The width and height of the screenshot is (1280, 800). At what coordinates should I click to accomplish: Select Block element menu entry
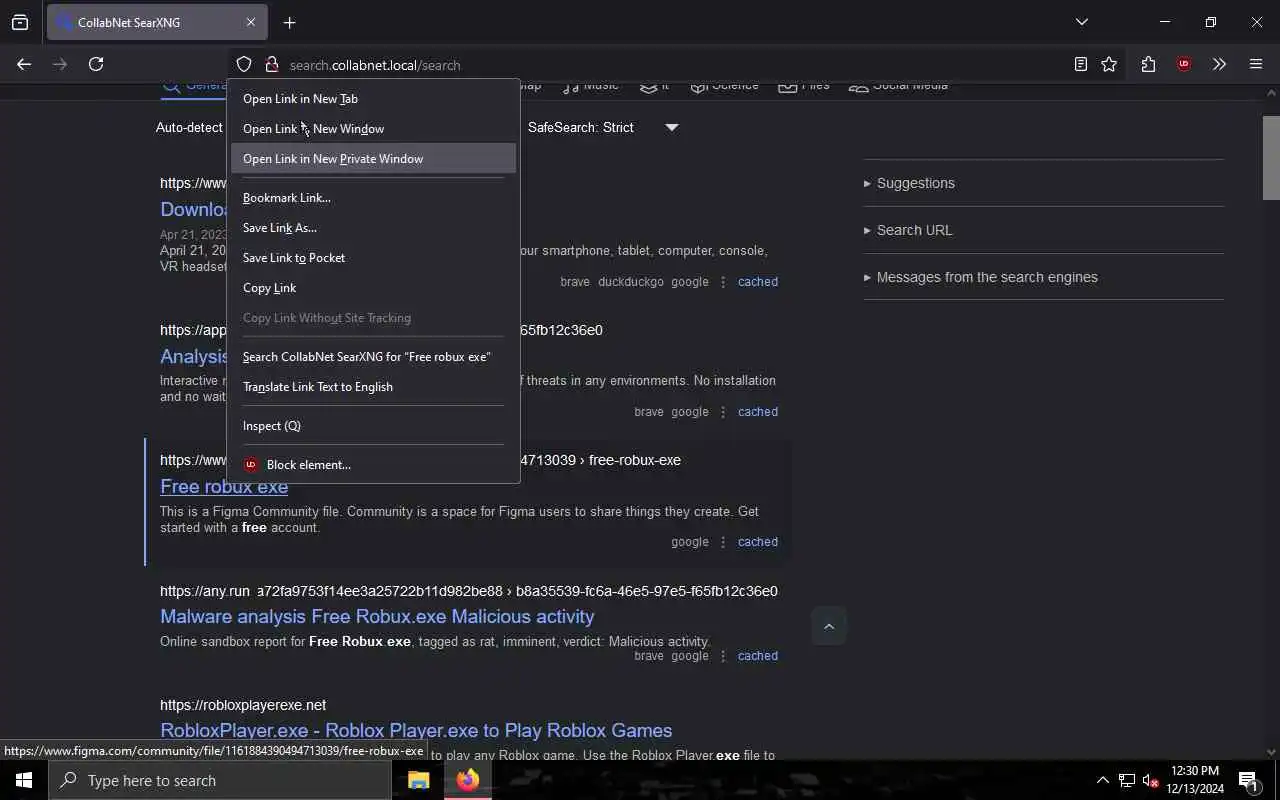tap(373, 465)
